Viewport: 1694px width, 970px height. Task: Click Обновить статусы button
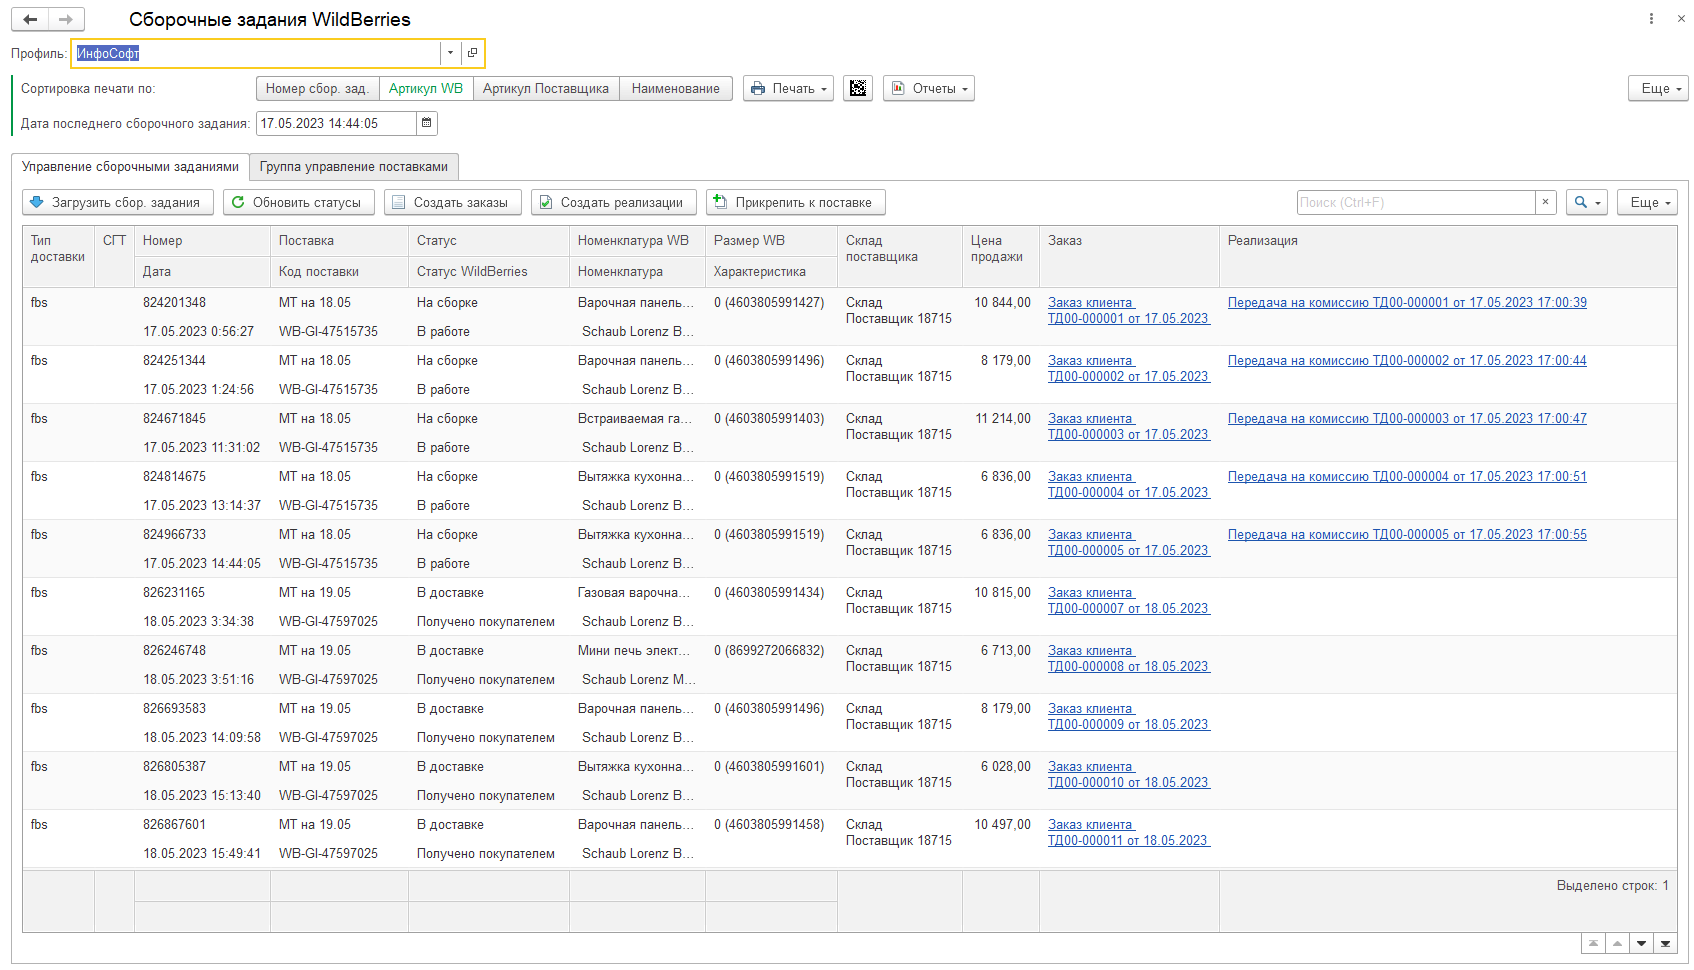pos(299,202)
